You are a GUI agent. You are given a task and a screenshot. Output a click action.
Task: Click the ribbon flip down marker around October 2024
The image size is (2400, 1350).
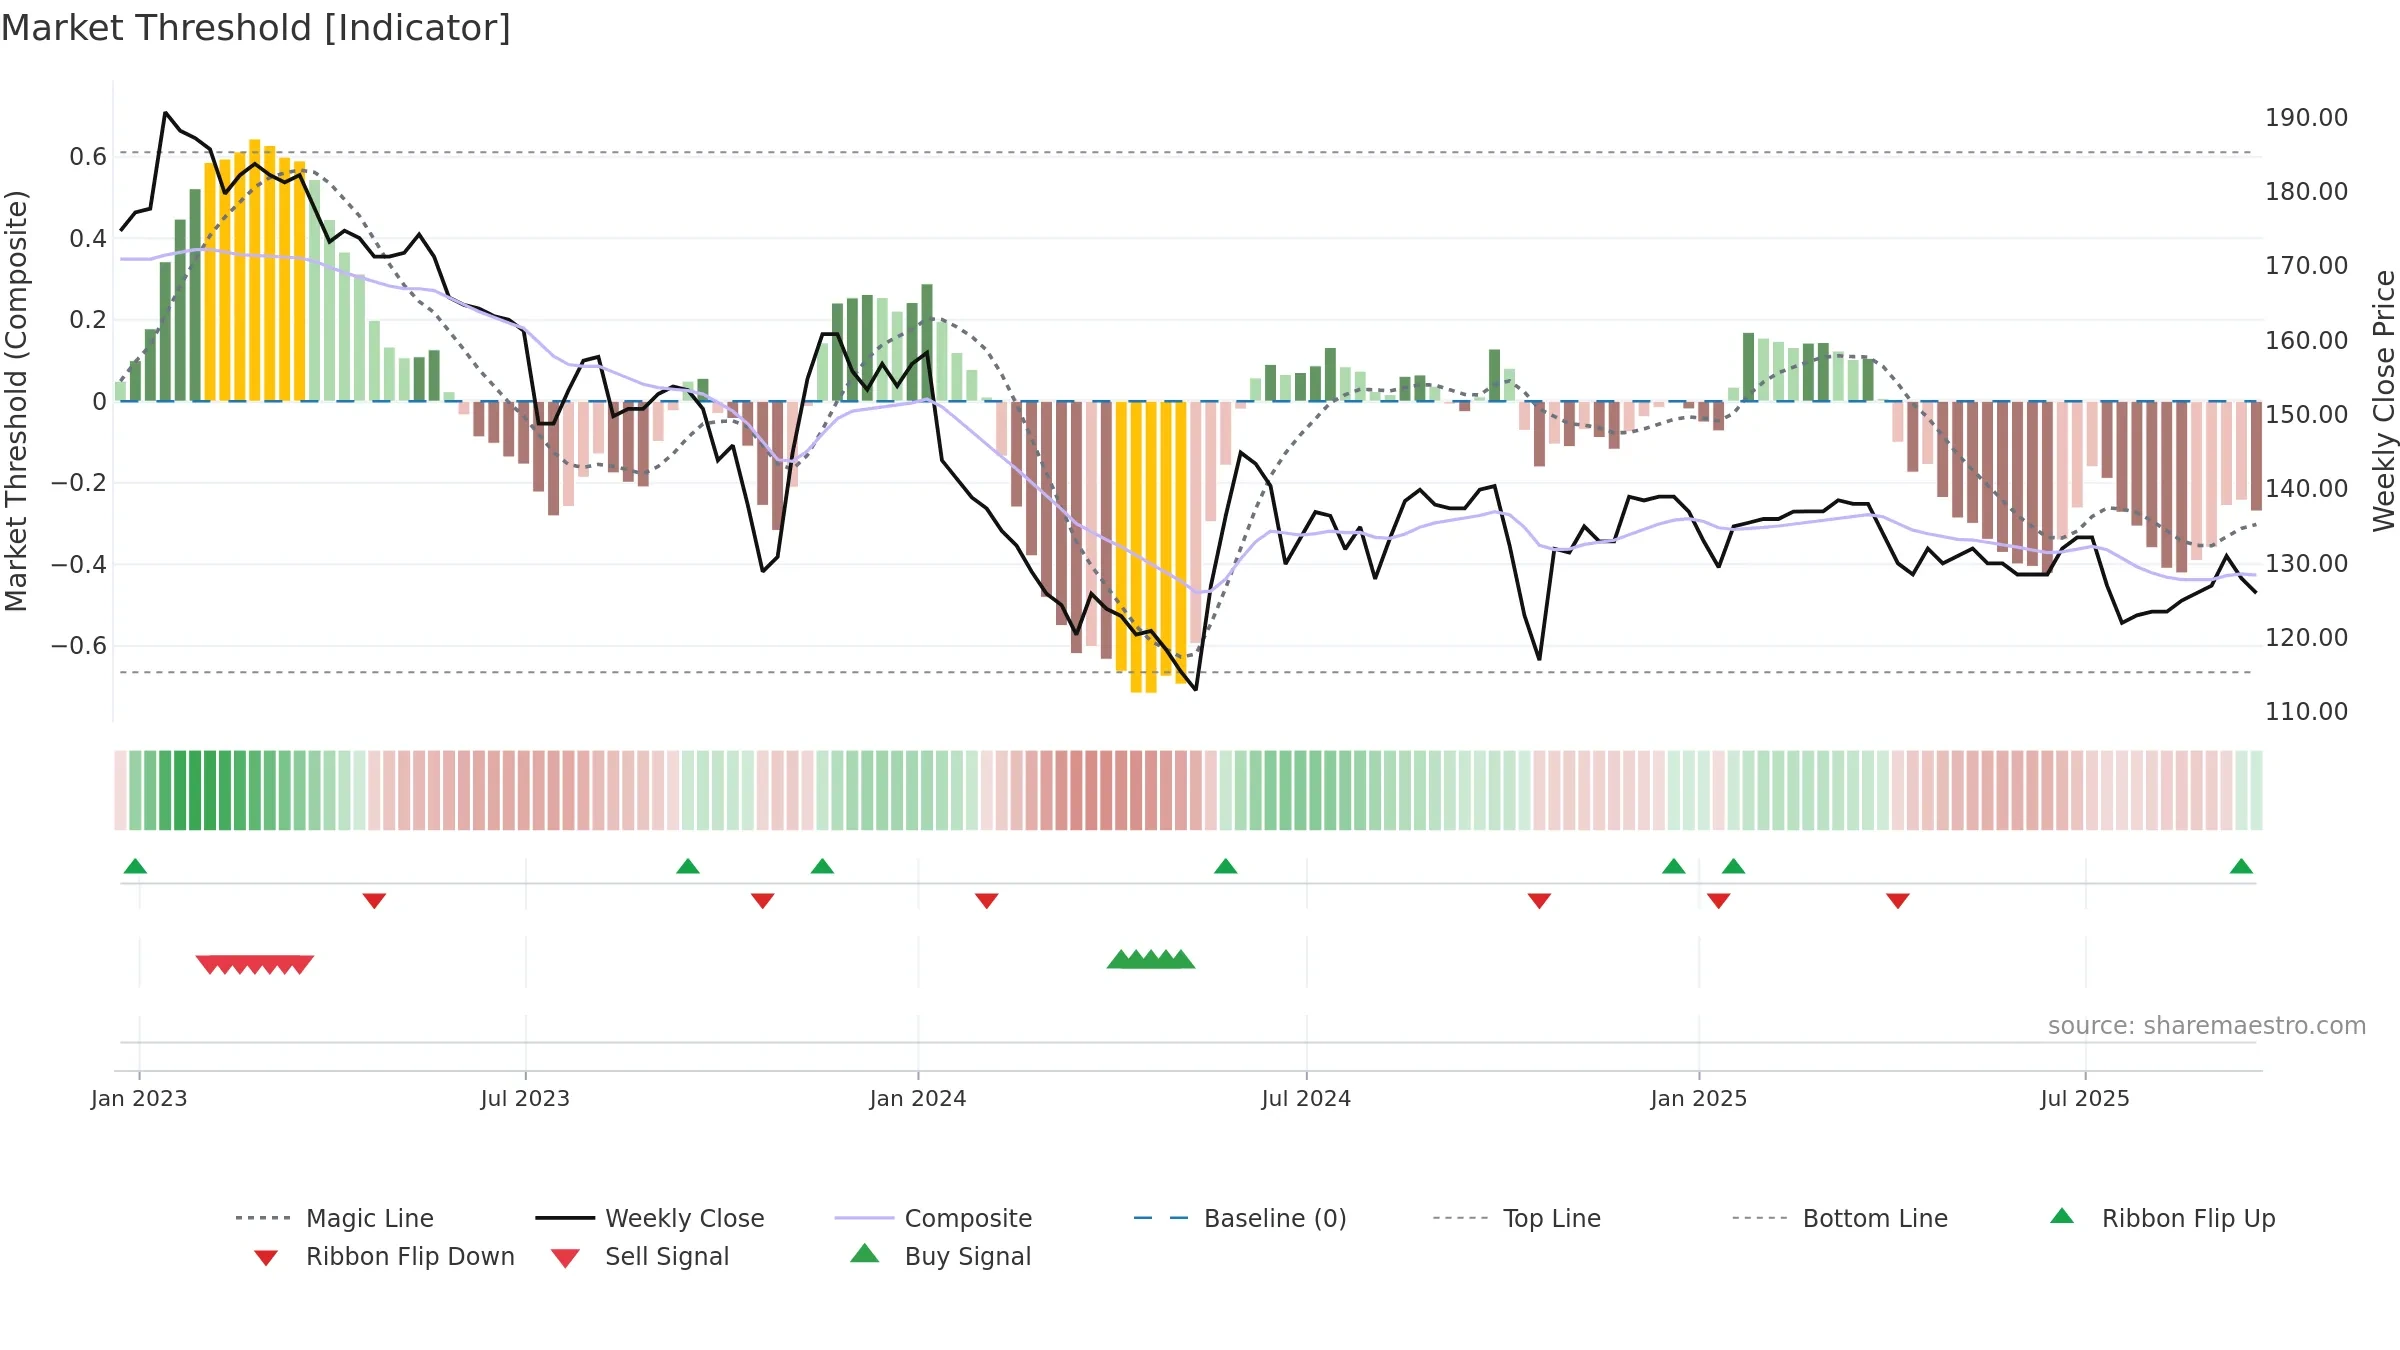[1539, 901]
